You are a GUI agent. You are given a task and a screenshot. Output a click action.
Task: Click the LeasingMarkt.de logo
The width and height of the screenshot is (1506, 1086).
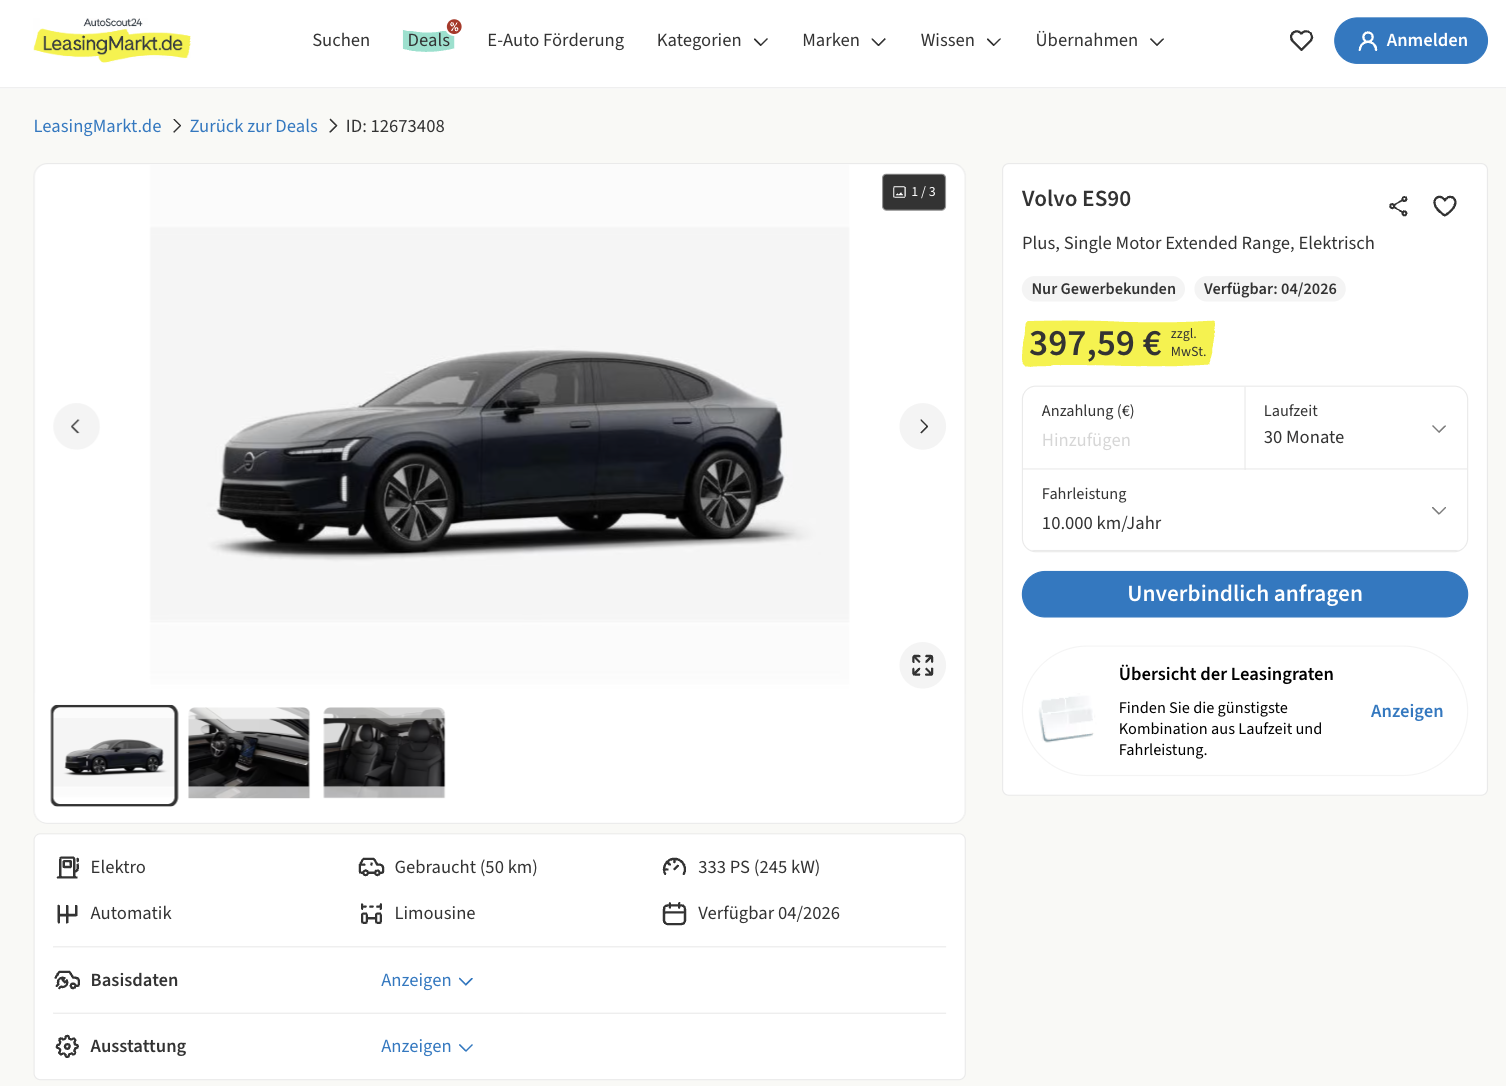coord(112,40)
